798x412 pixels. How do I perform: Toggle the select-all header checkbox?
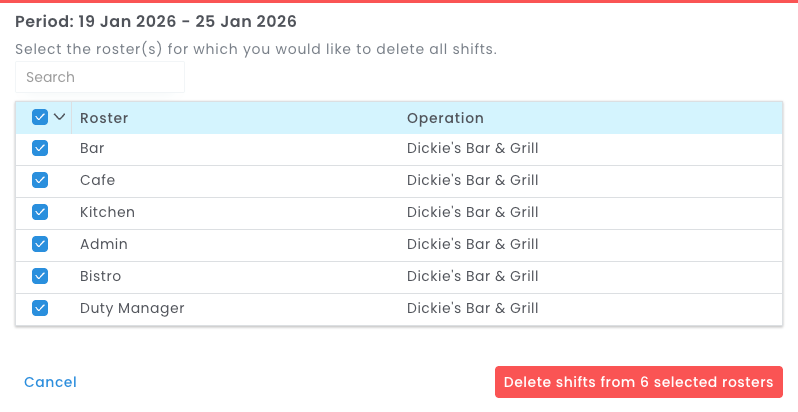point(40,117)
